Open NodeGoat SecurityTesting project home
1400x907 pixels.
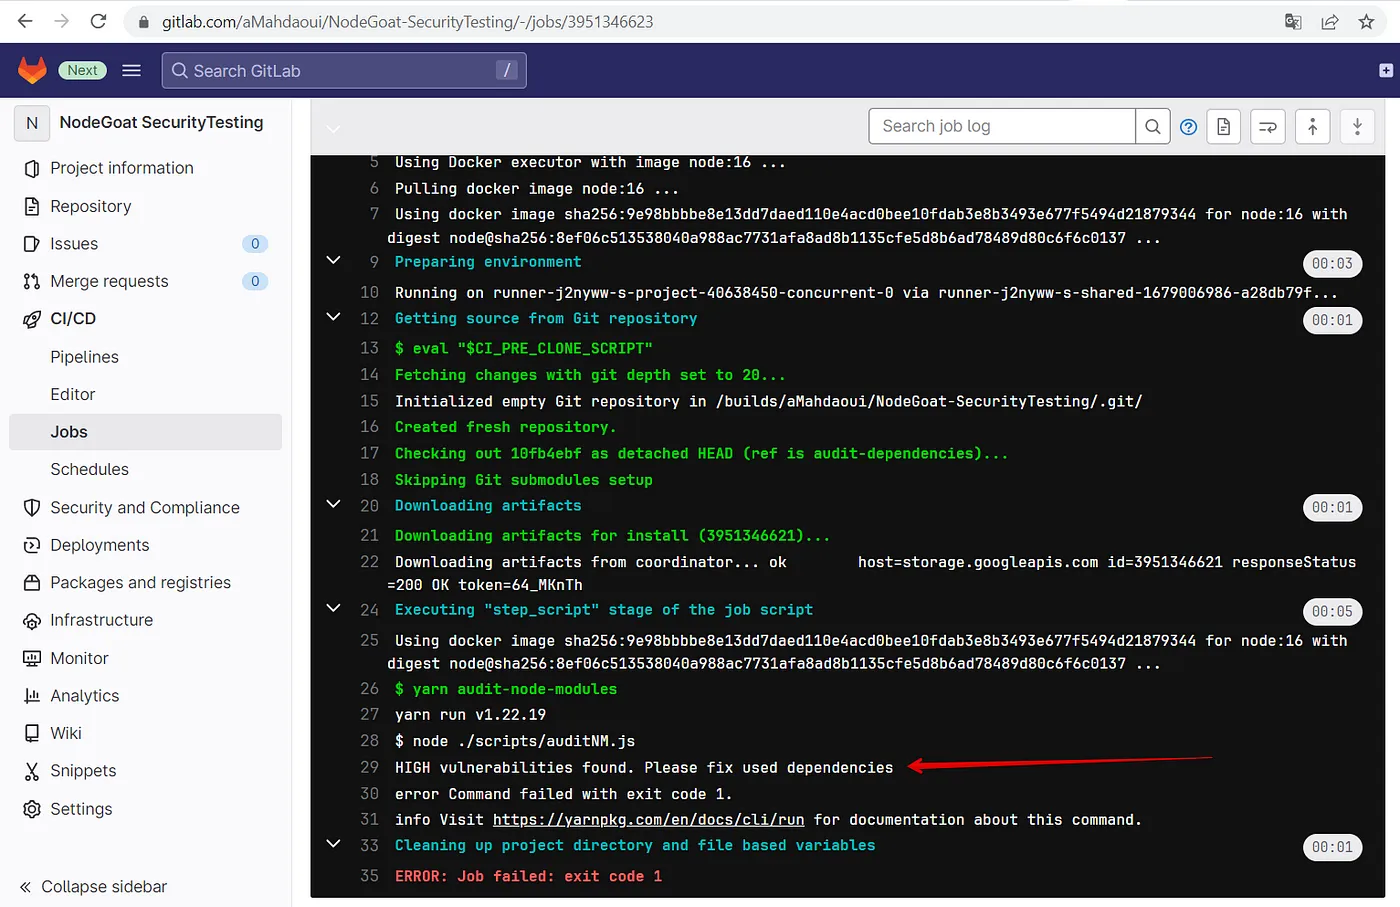pyautogui.click(x=161, y=122)
